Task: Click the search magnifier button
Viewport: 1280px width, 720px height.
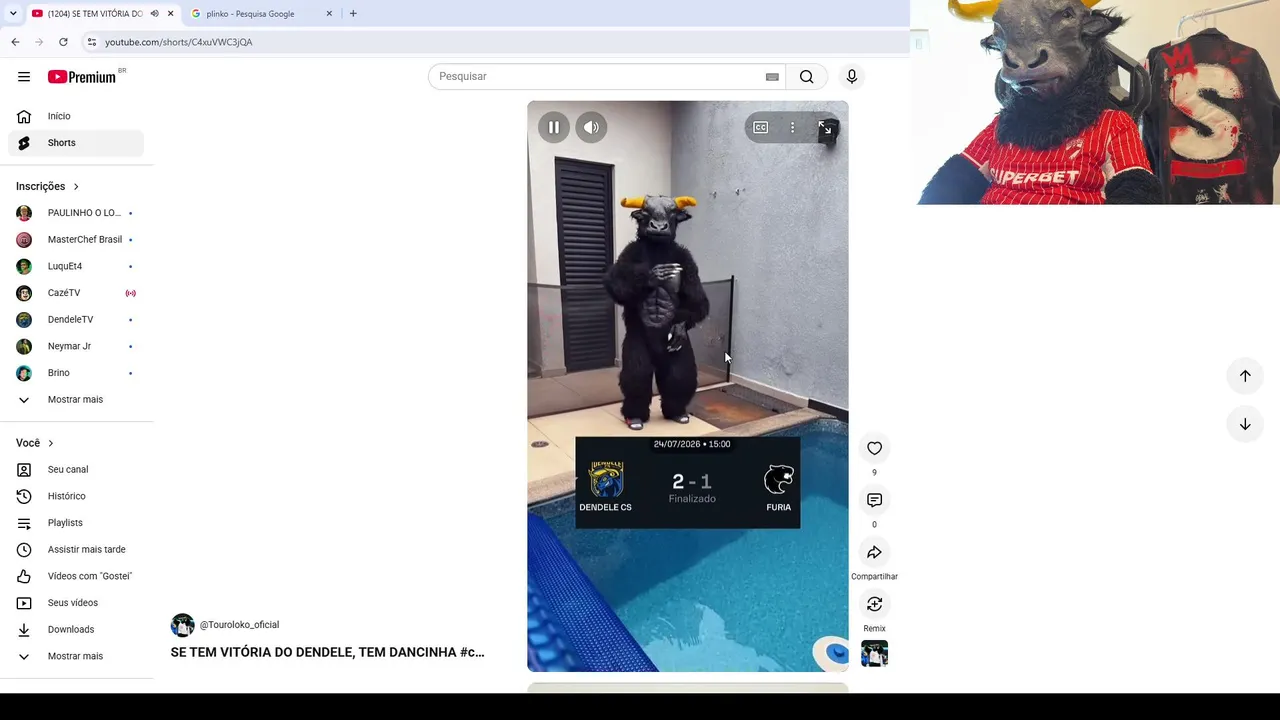Action: coord(807,77)
